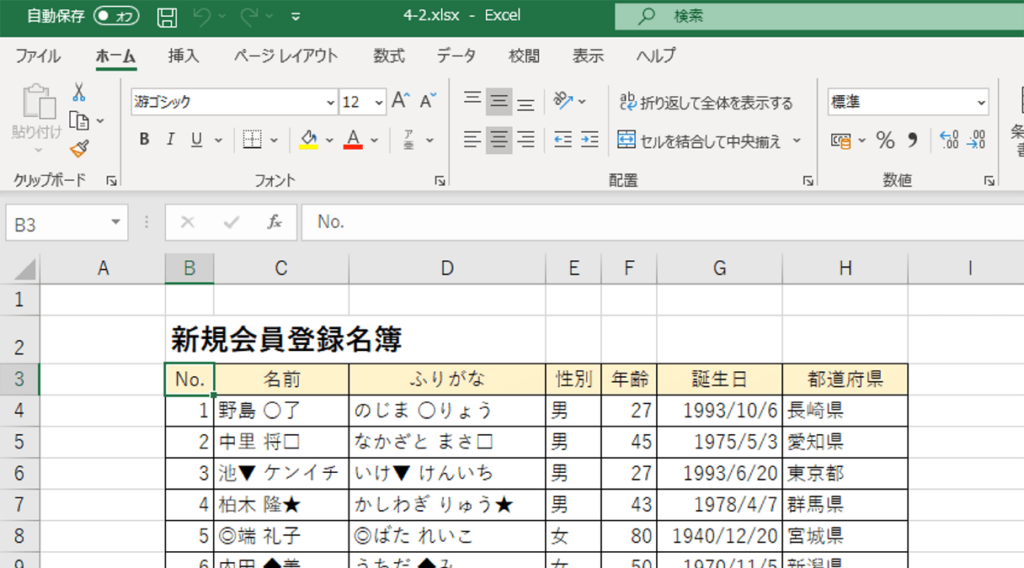Open font color palette dropdown arrow
1024x568 pixels.
tap(374, 140)
